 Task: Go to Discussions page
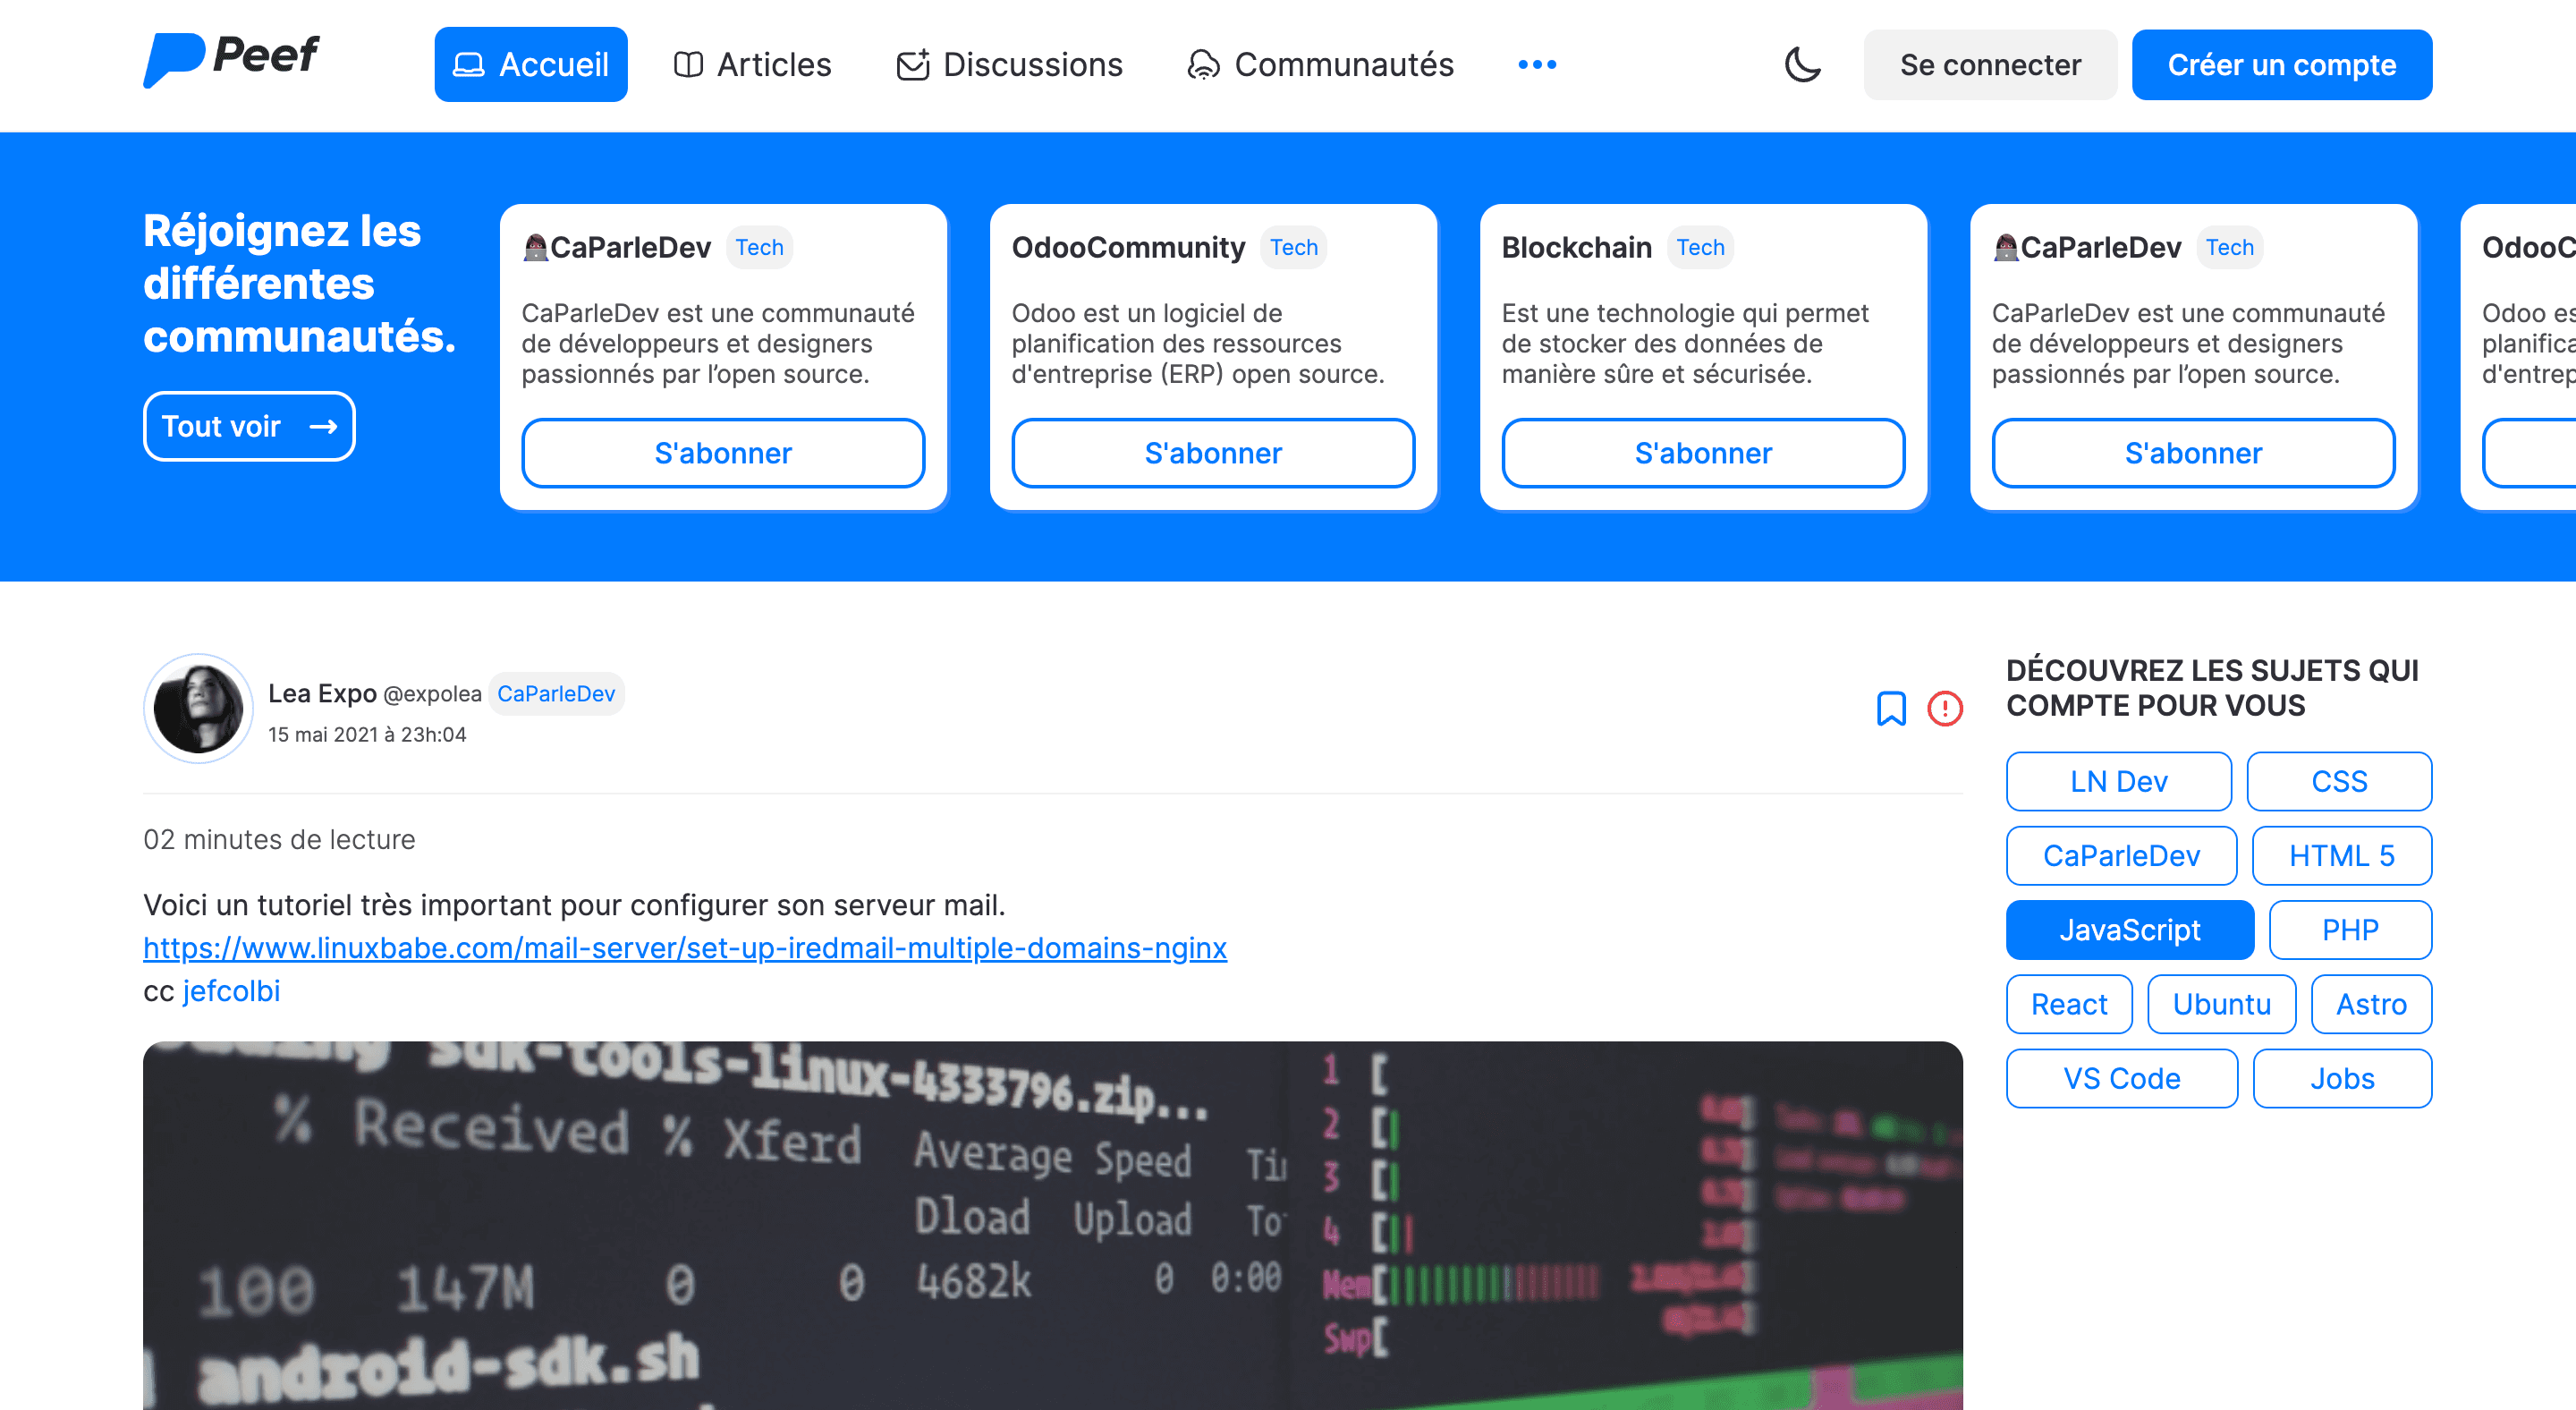1009,65
